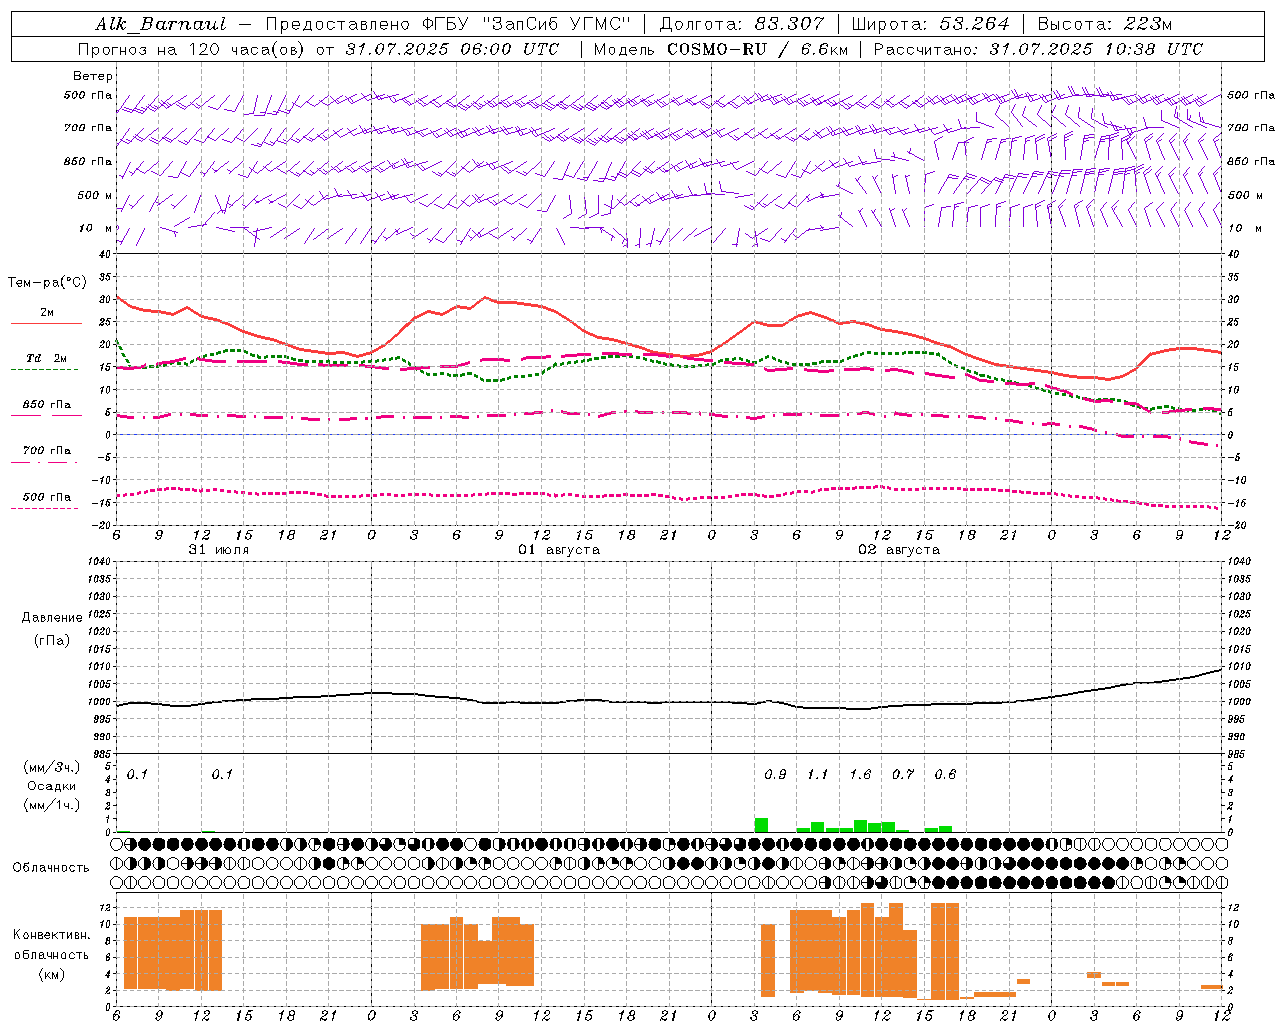
Task: Click the 'Тем-ра(°C)' temperature label
Action: coord(47,283)
